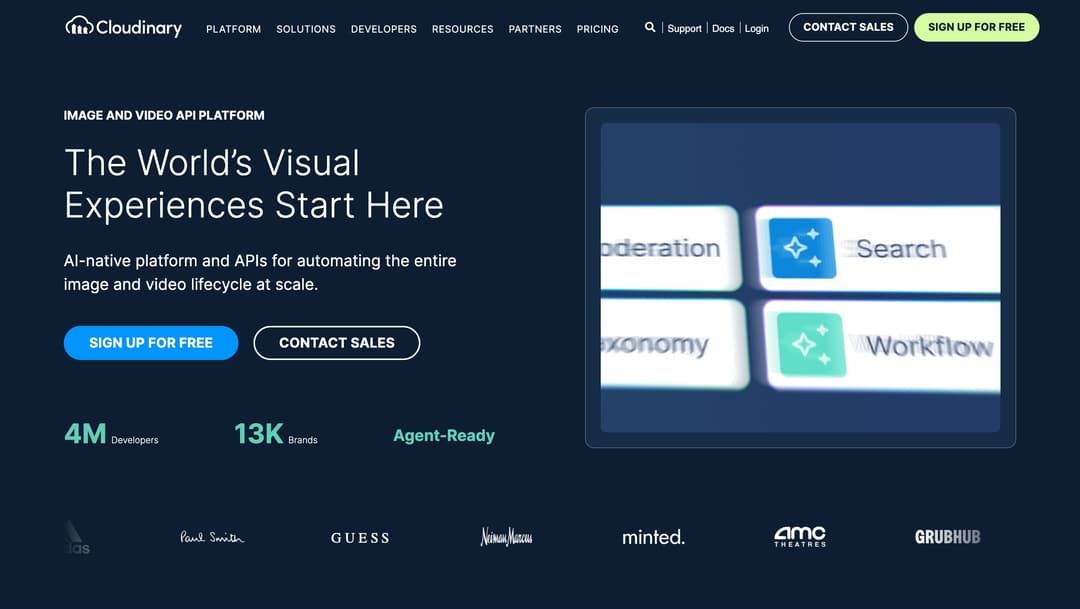Click the Cloudinary logo
Image resolution: width=1080 pixels, height=609 pixels.
123,27
